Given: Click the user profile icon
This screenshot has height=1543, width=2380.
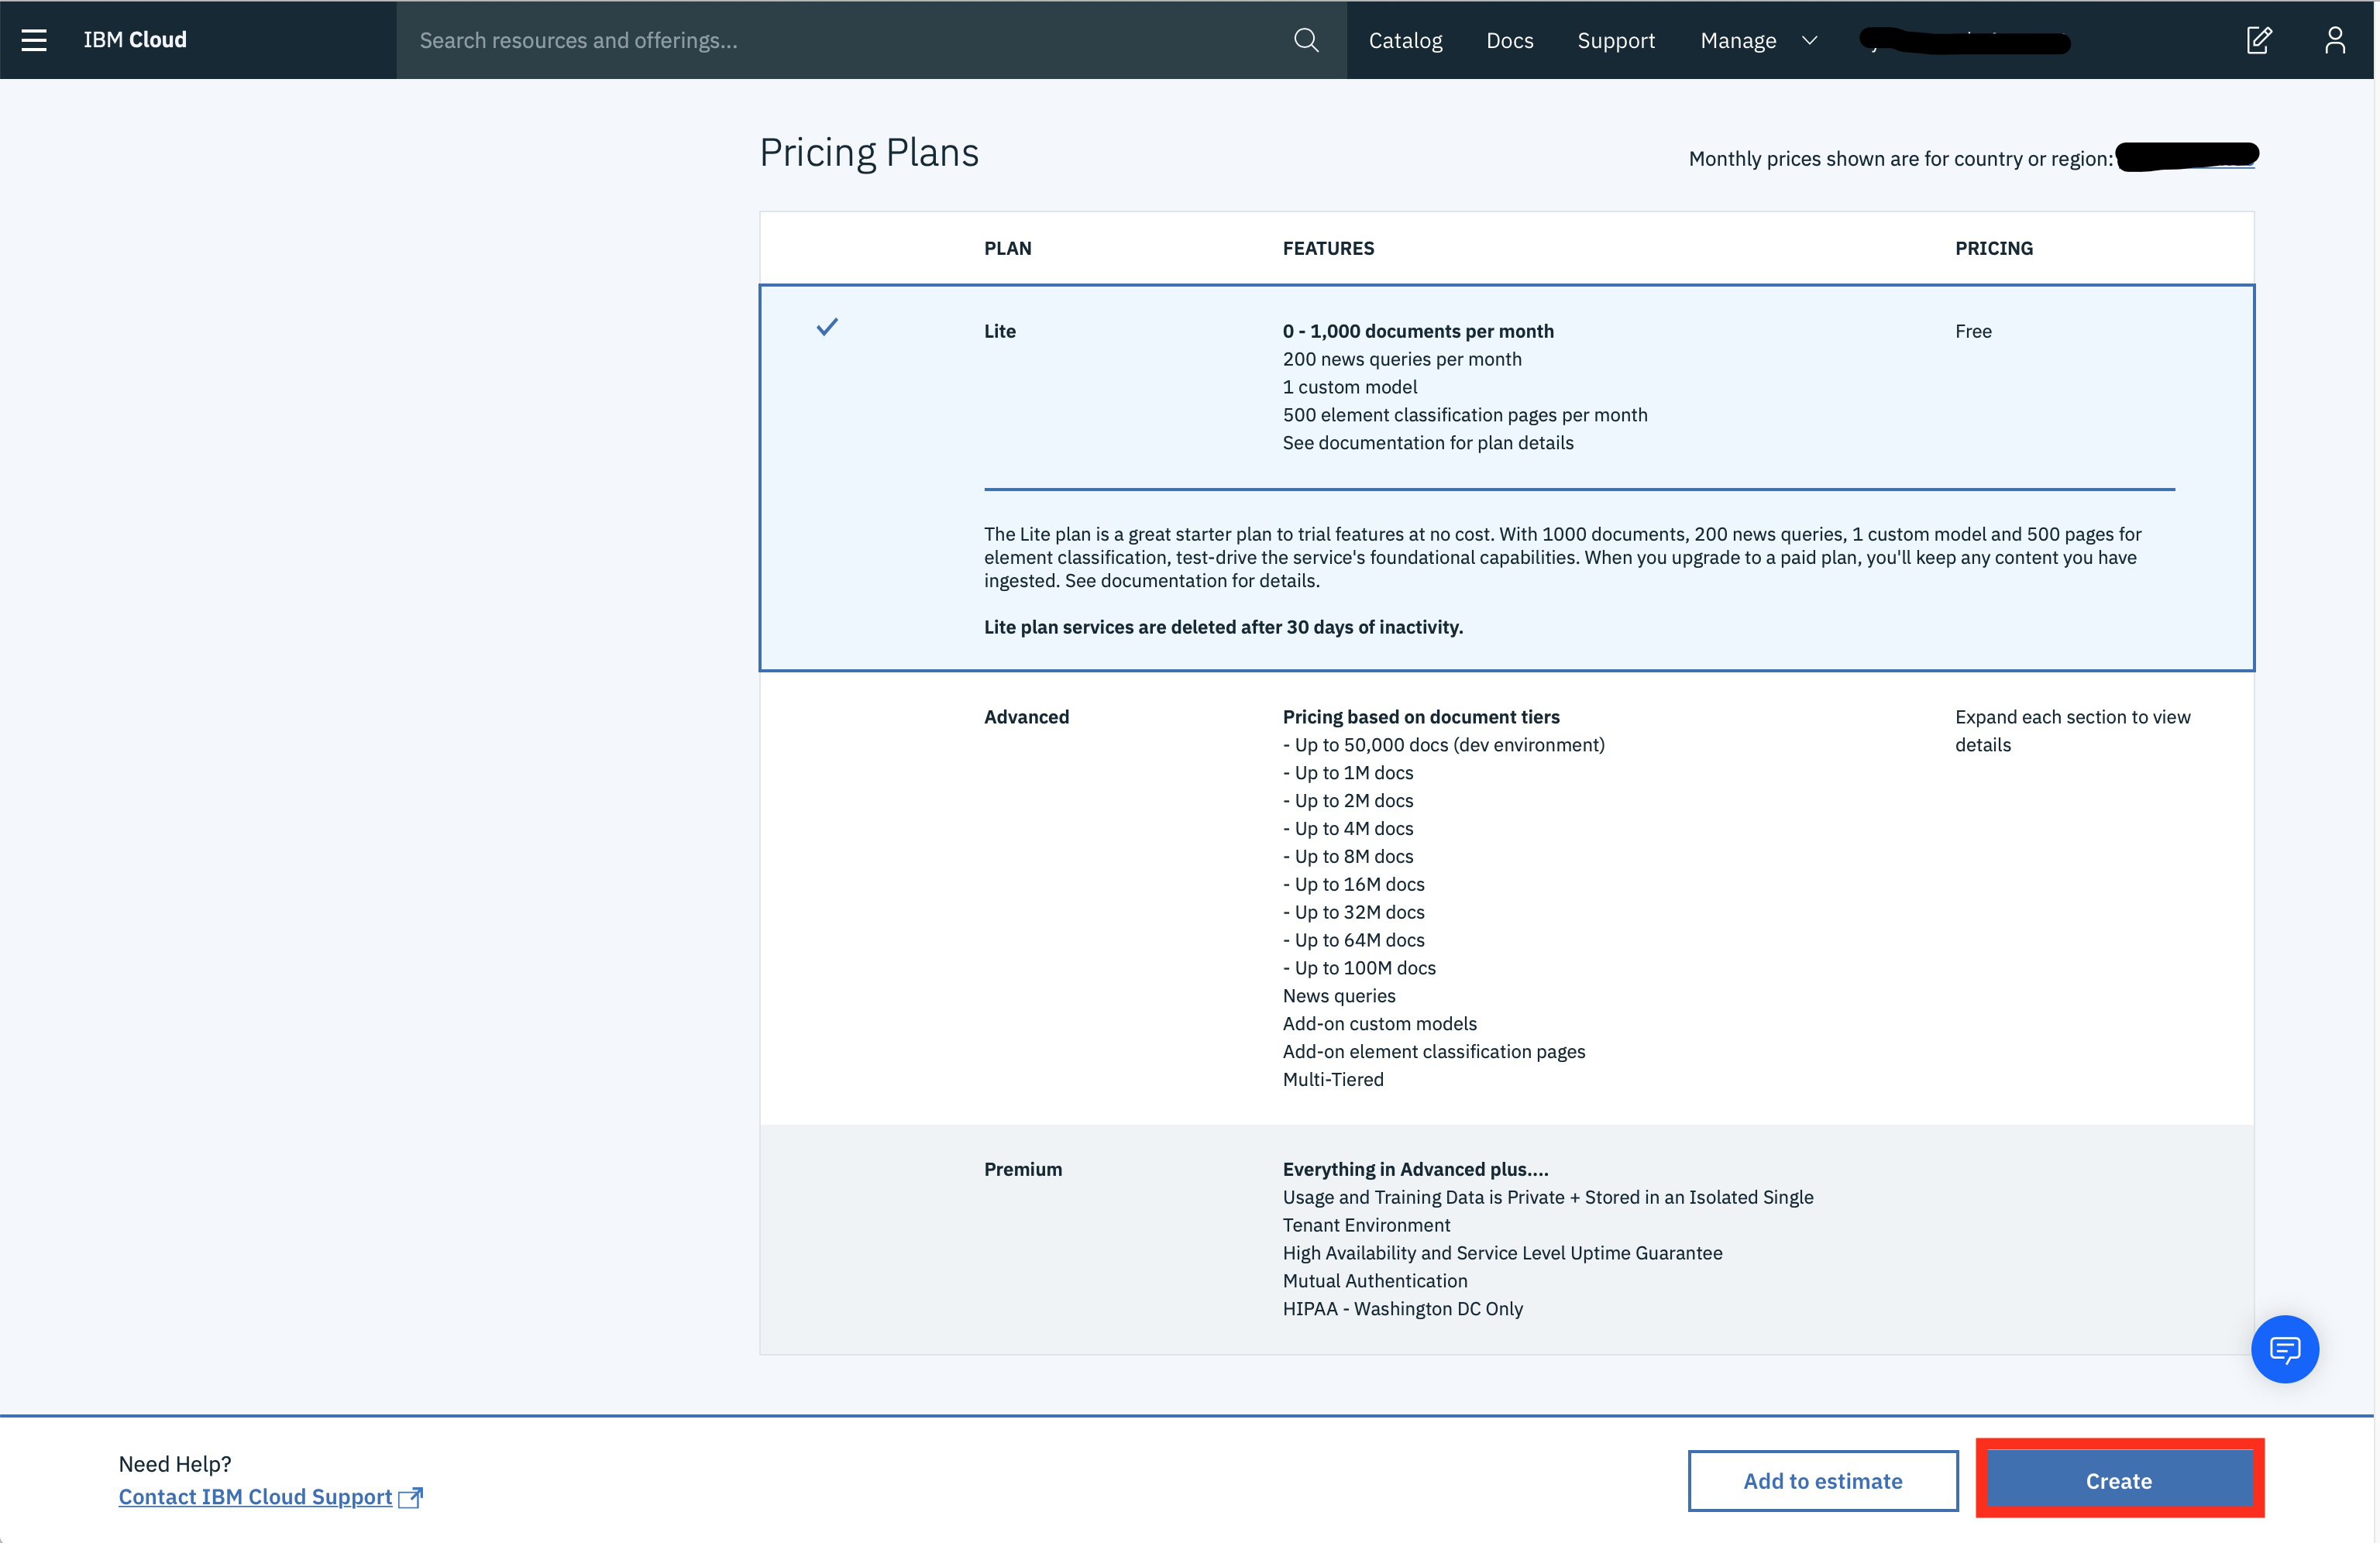Looking at the screenshot, I should coord(2335,40).
